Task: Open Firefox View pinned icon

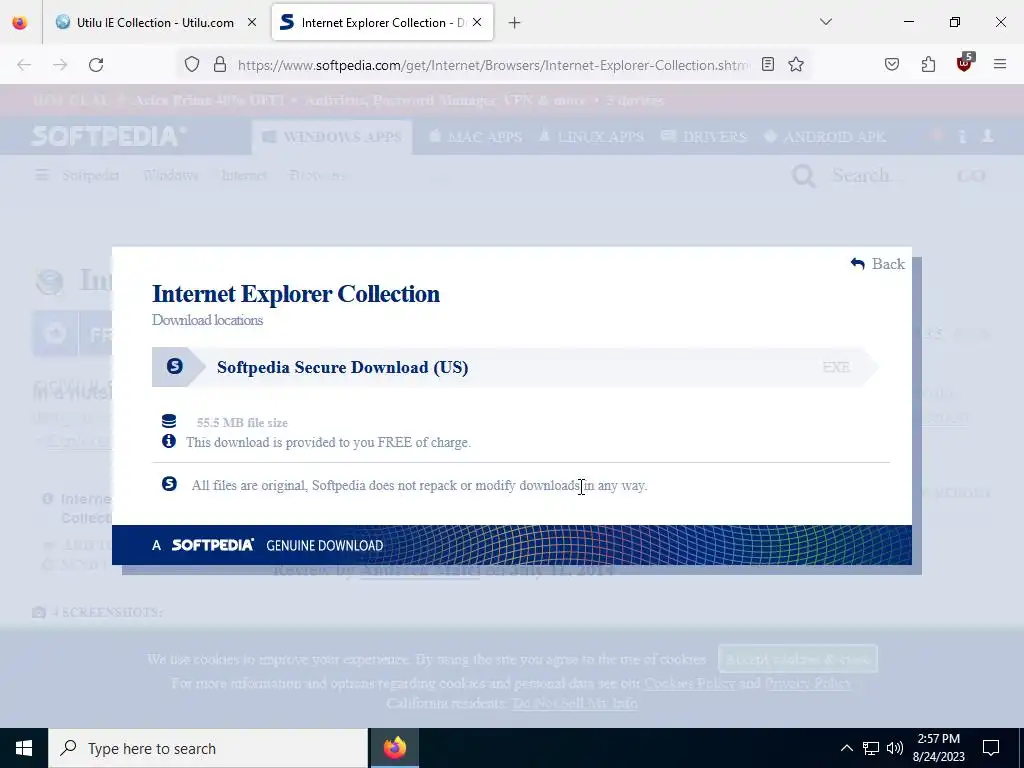Action: pyautogui.click(x=20, y=22)
